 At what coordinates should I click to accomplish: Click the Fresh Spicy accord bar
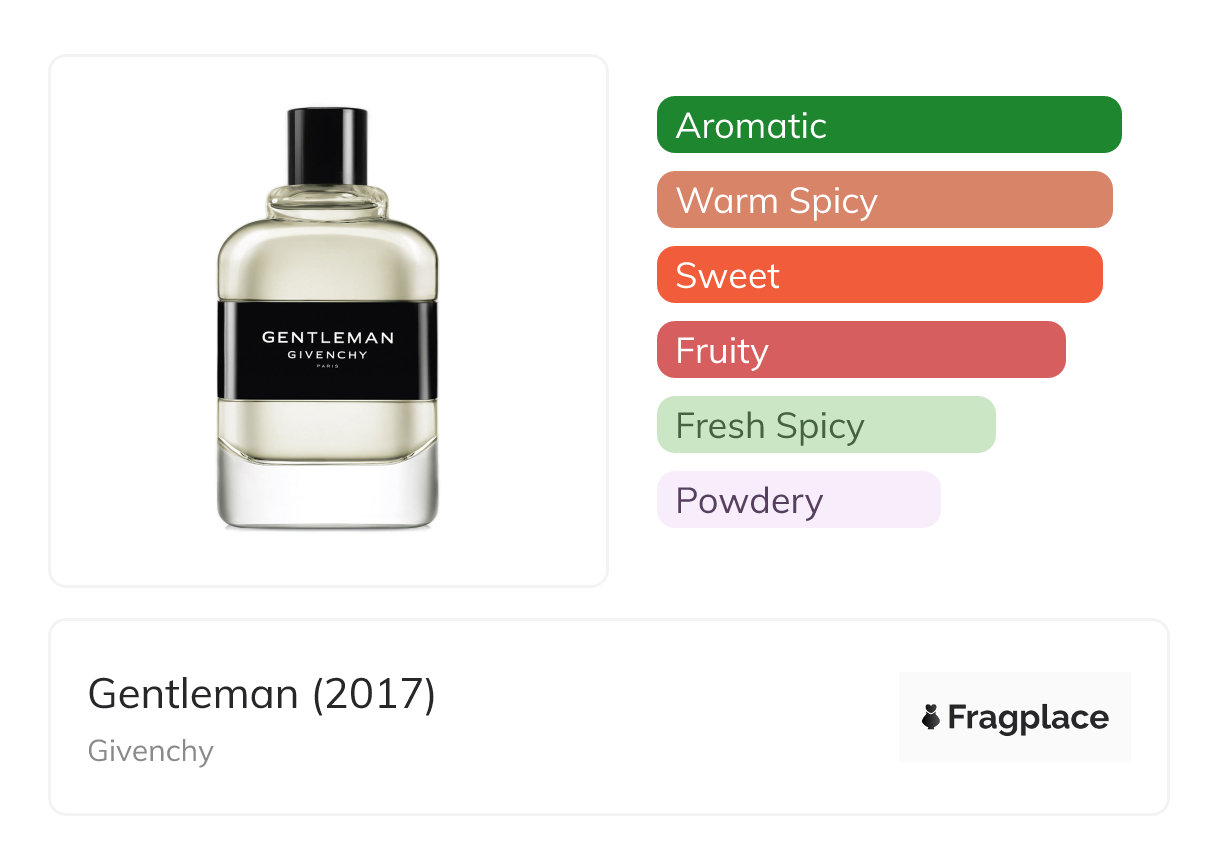(x=826, y=425)
